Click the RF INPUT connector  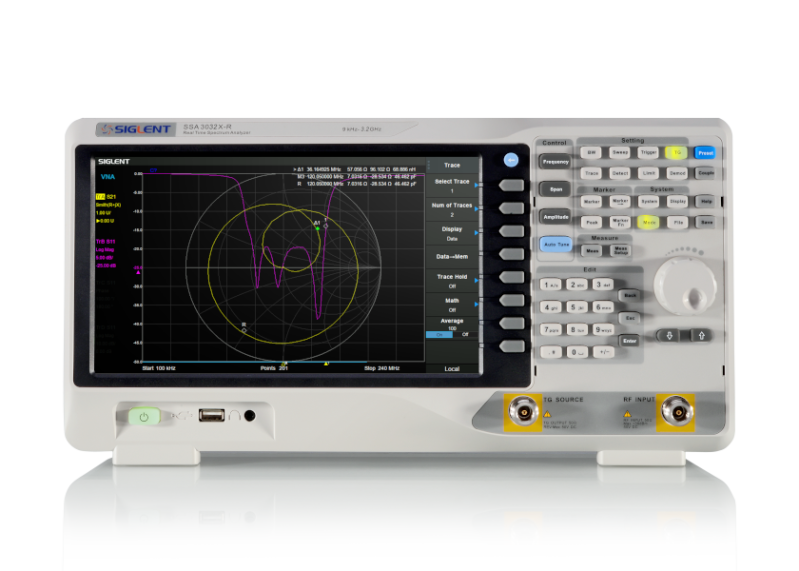(676, 412)
